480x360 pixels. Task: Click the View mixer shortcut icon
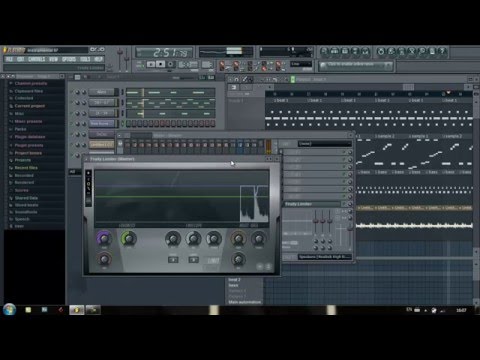pyautogui.click(x=366, y=51)
